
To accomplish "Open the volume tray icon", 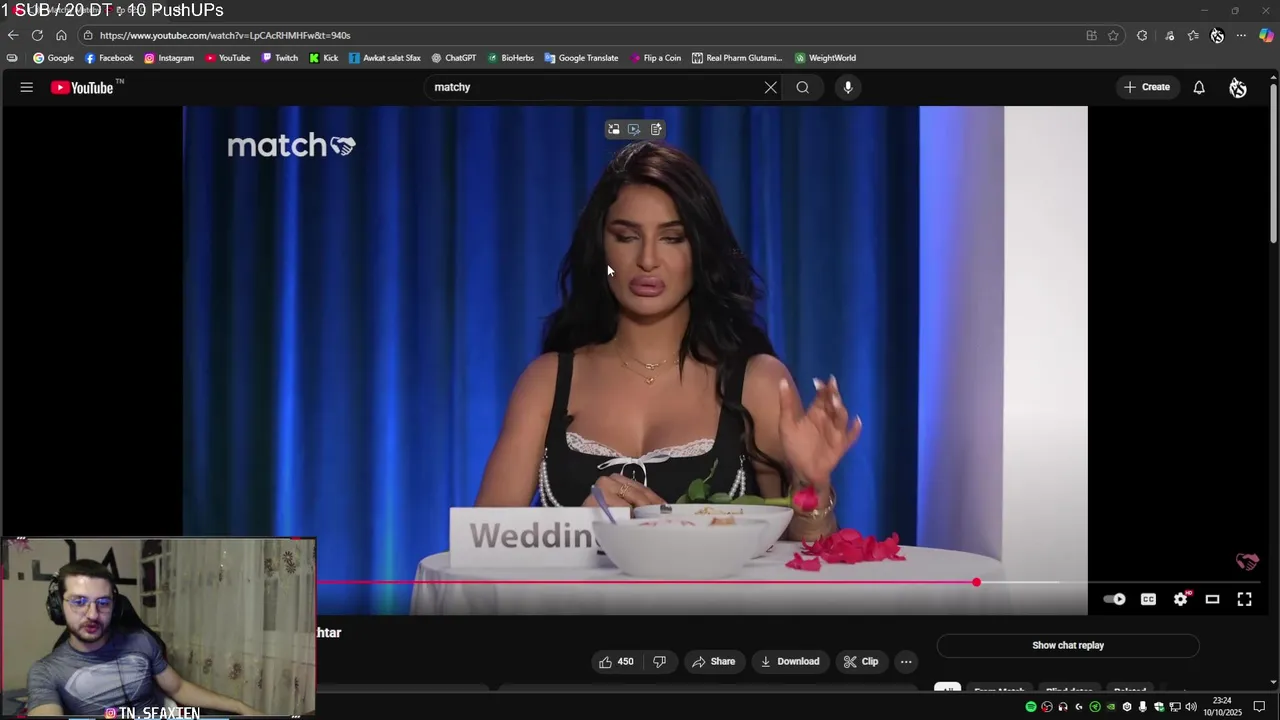I will pos(1191,707).
